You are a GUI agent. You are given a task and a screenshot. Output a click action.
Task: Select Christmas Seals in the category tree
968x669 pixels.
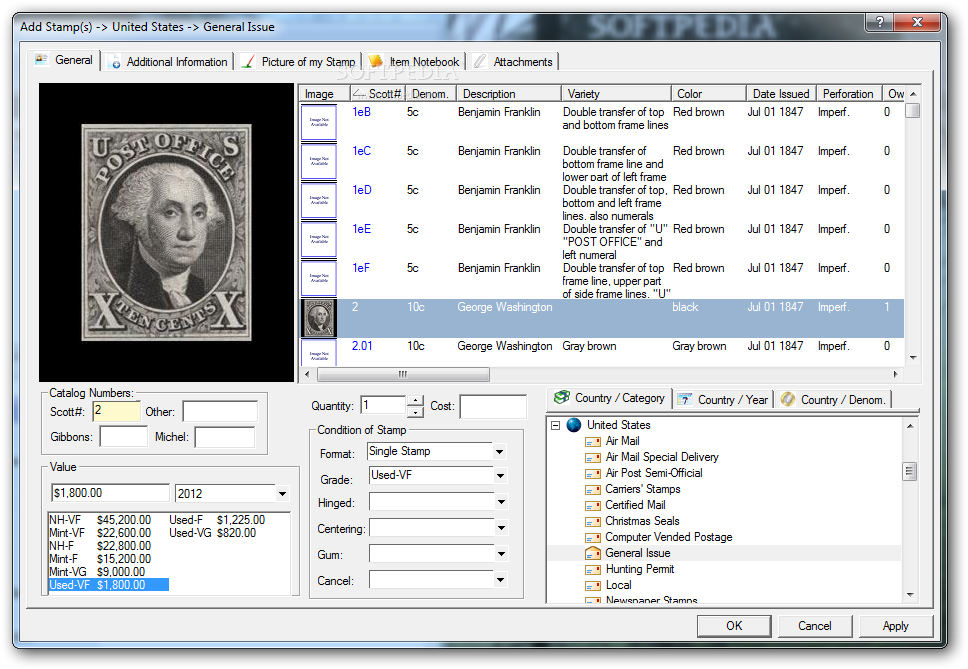point(642,521)
